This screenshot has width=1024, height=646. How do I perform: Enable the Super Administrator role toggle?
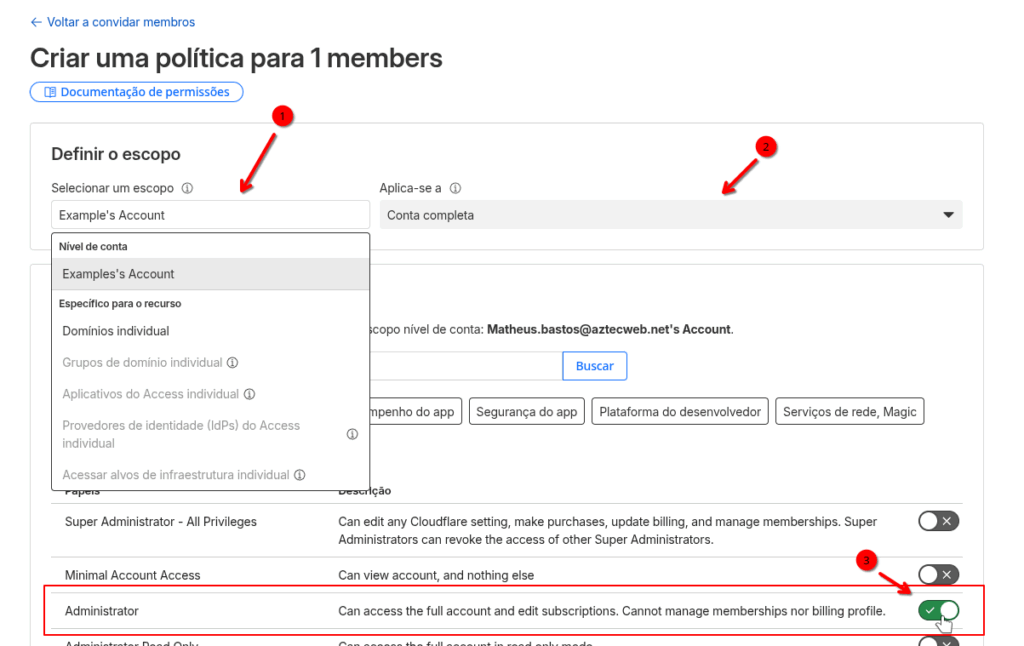pyautogui.click(x=938, y=521)
